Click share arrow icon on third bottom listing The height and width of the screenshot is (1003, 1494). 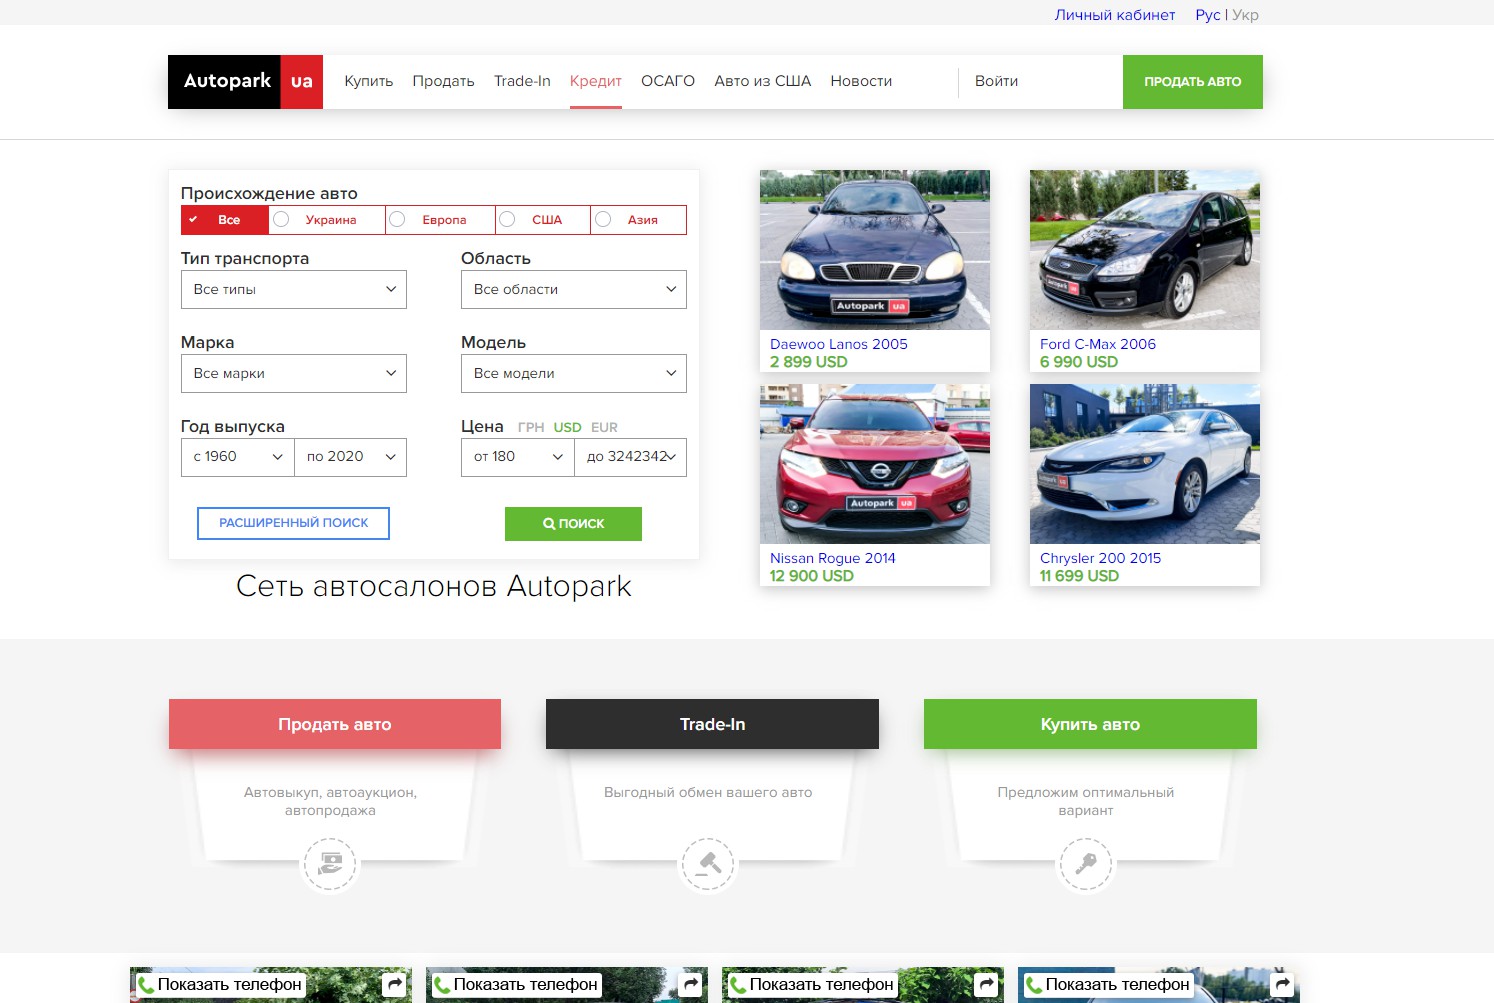coord(987,985)
